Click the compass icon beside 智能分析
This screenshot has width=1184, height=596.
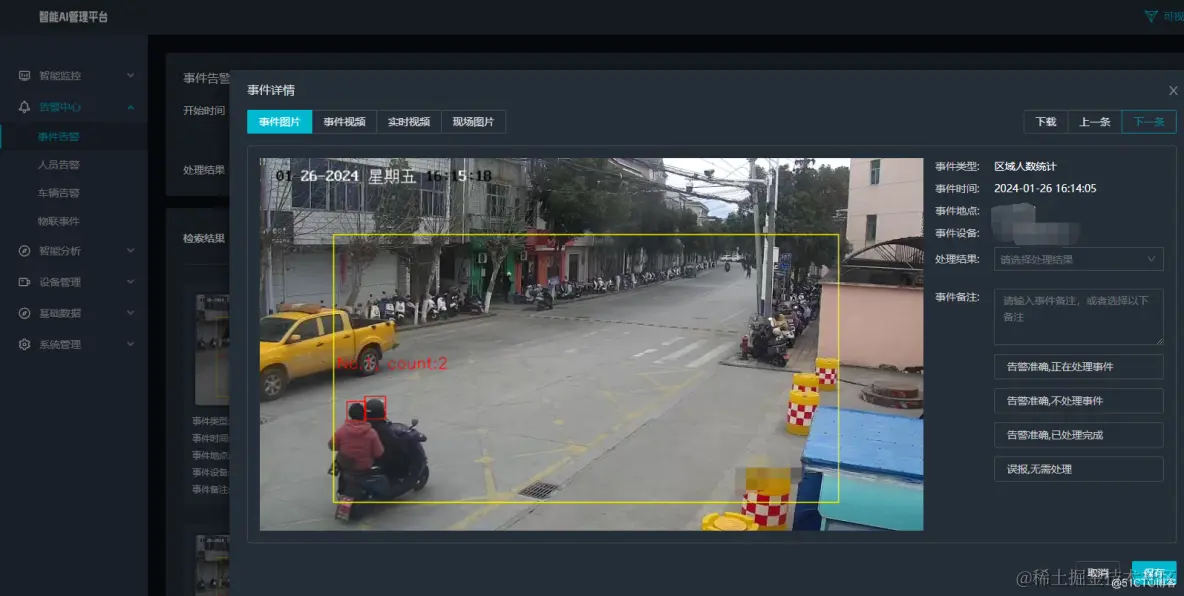pos(24,251)
